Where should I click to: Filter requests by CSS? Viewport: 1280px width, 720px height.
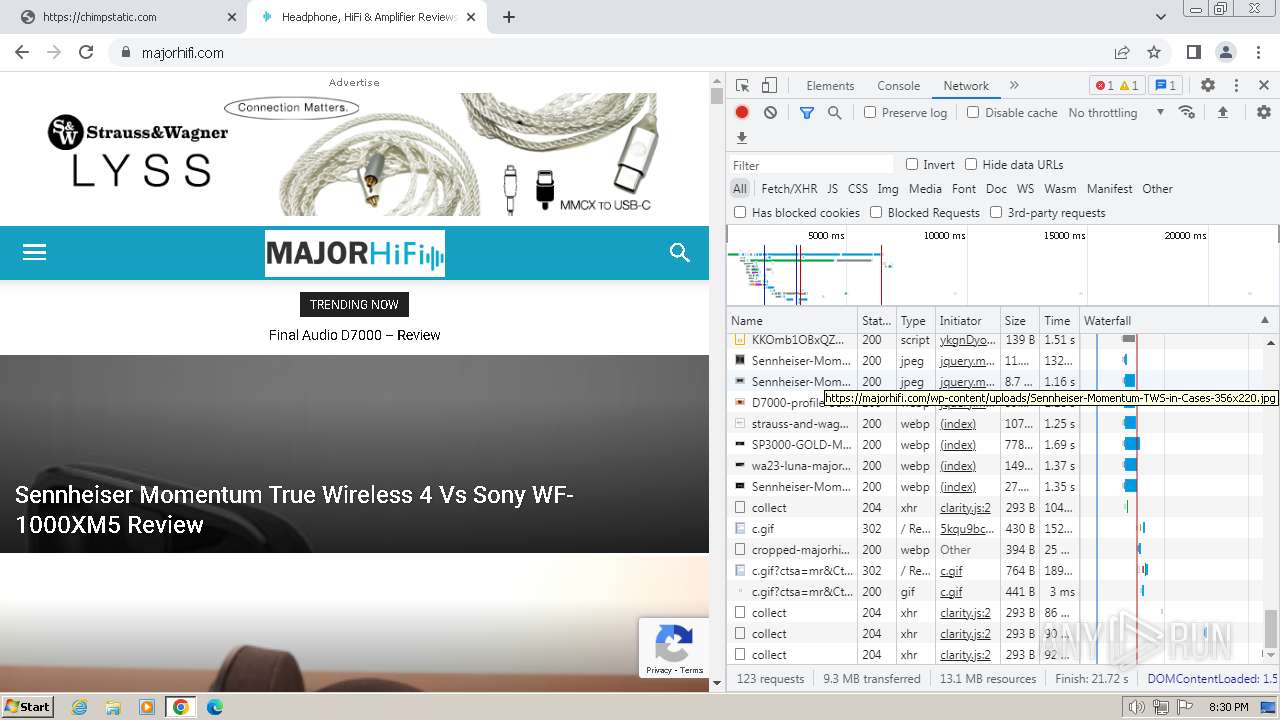(x=858, y=189)
